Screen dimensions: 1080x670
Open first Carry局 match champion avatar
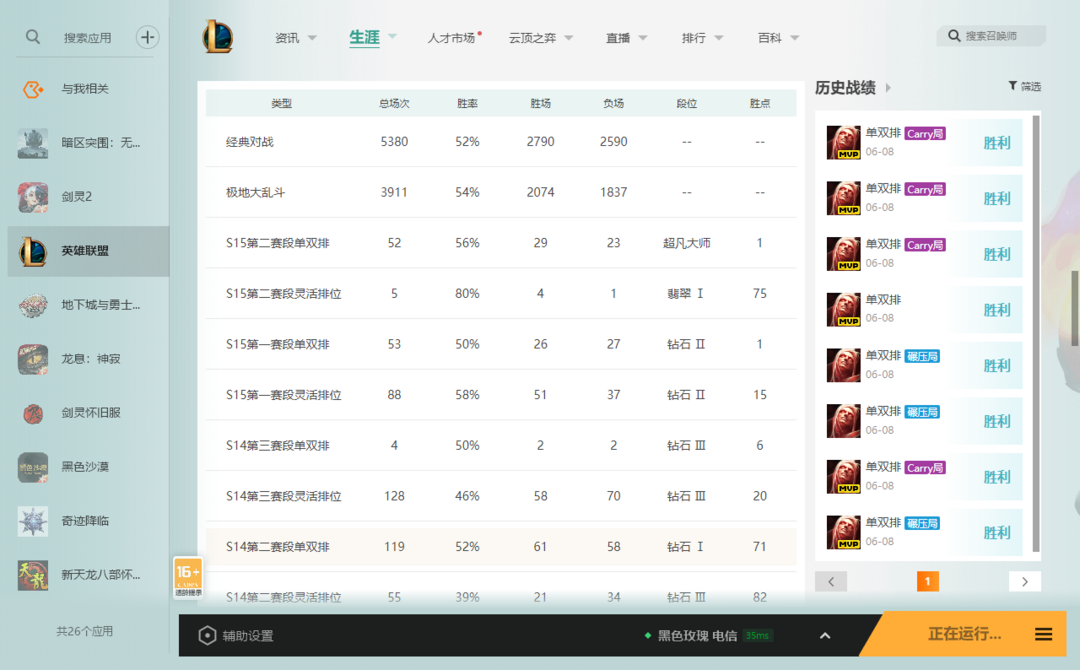click(x=844, y=143)
